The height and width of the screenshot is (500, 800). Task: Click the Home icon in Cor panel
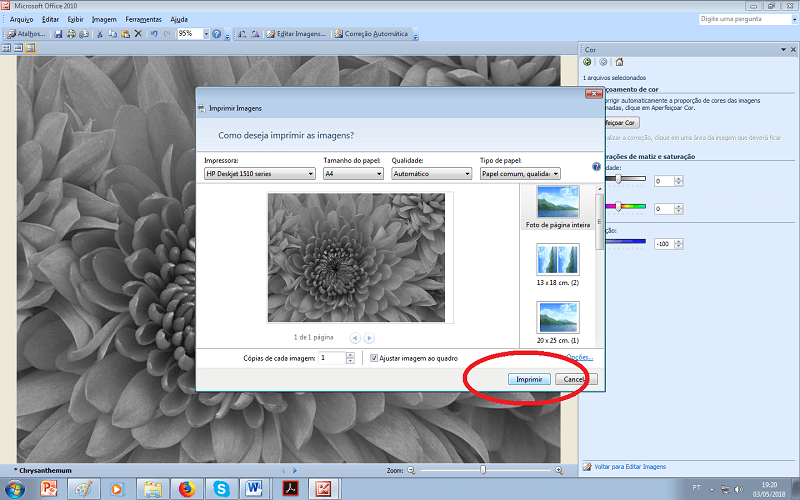(x=619, y=62)
